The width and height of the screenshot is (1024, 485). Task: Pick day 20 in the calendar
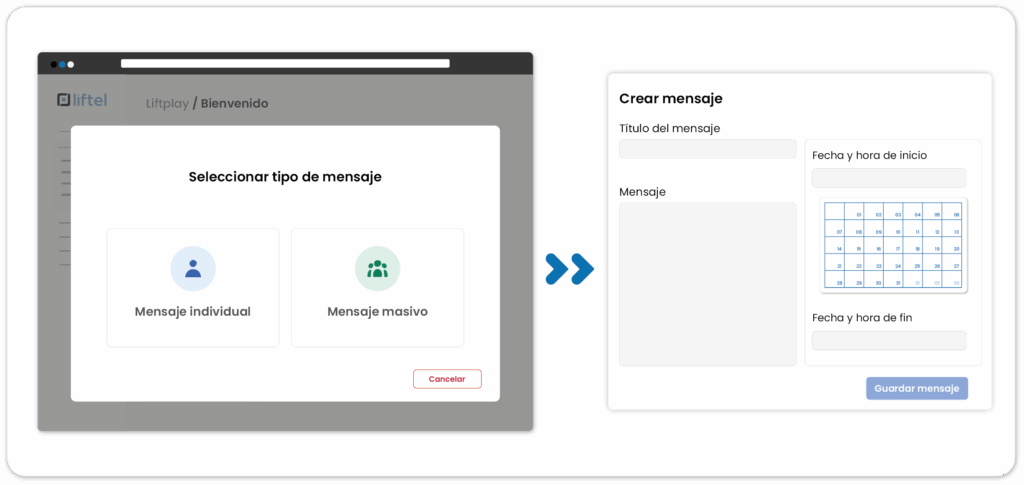[x=952, y=245]
